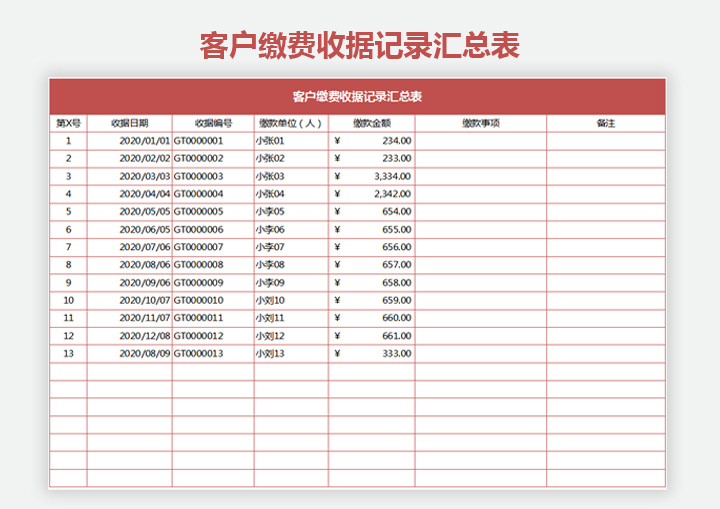
Task: Select the amount 659.00
Action: click(x=397, y=300)
